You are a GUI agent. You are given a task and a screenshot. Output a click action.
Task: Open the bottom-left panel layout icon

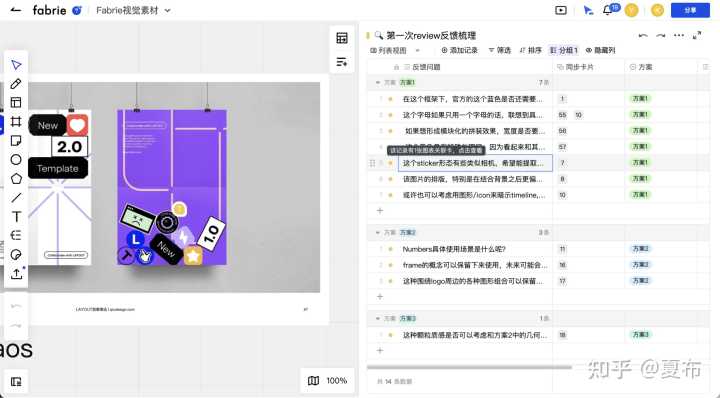pos(16,381)
